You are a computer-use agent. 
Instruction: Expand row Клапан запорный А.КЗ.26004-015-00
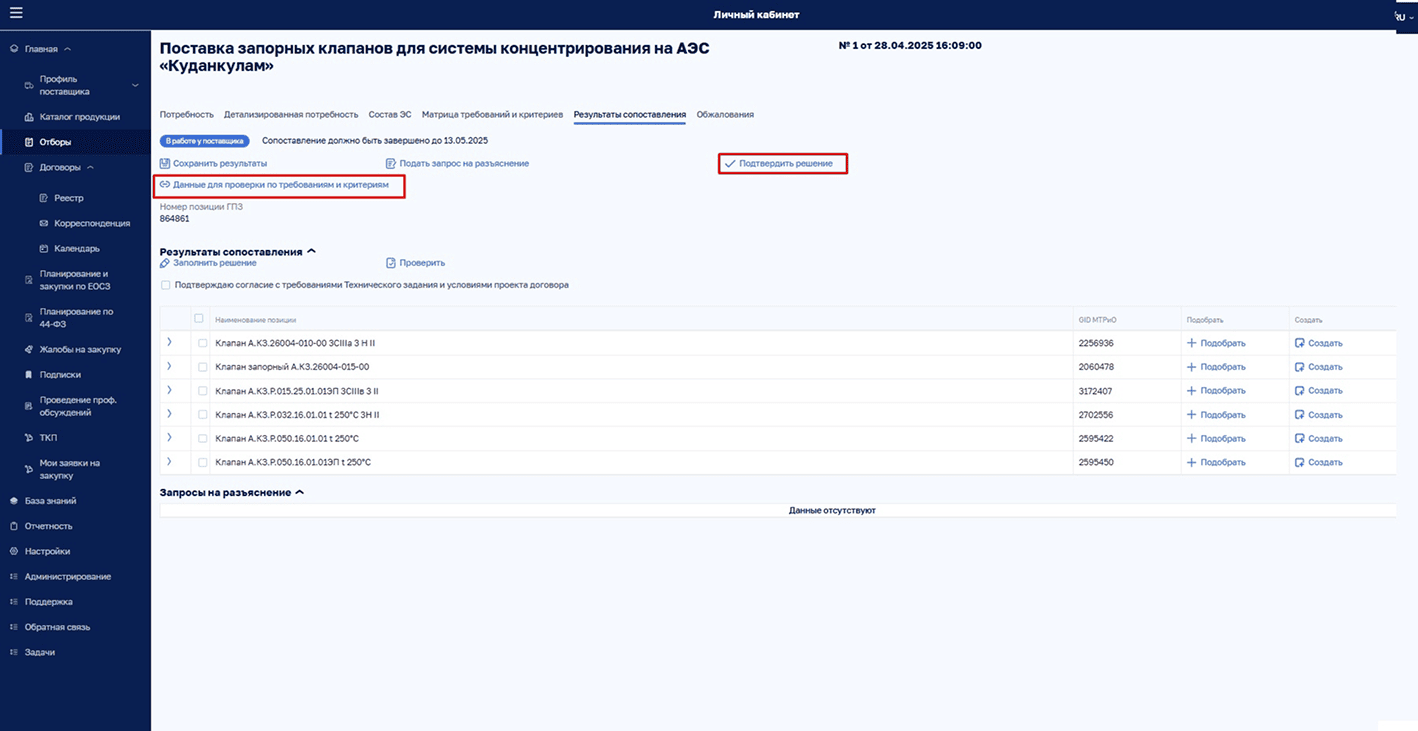[x=169, y=366]
